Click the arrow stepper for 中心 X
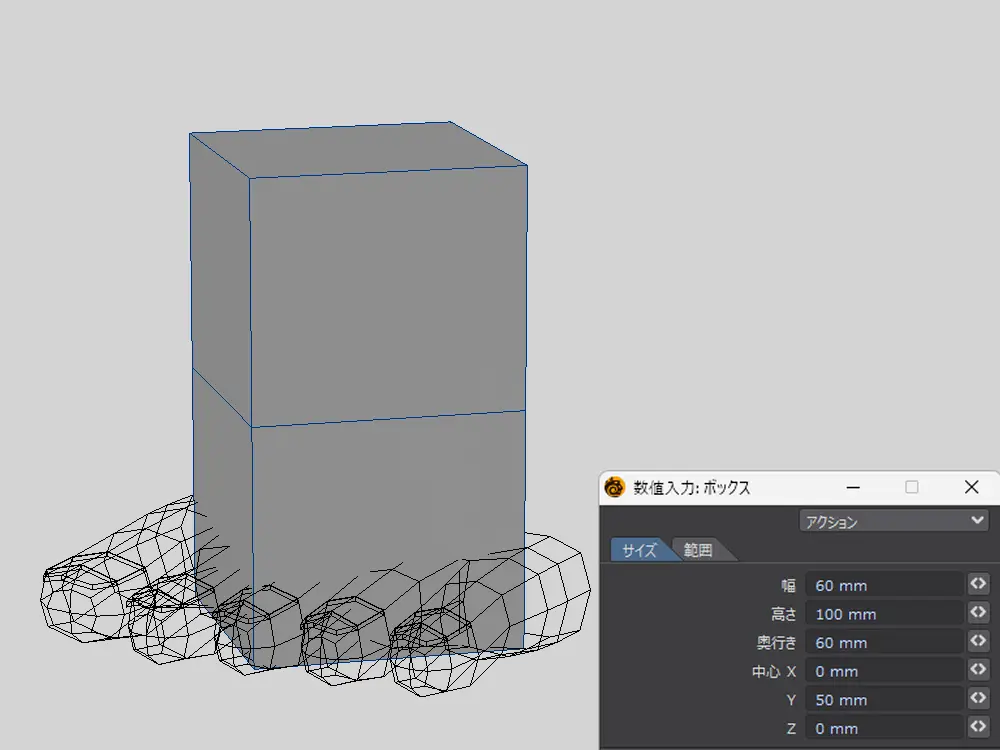This screenshot has width=1000, height=750. 978,670
